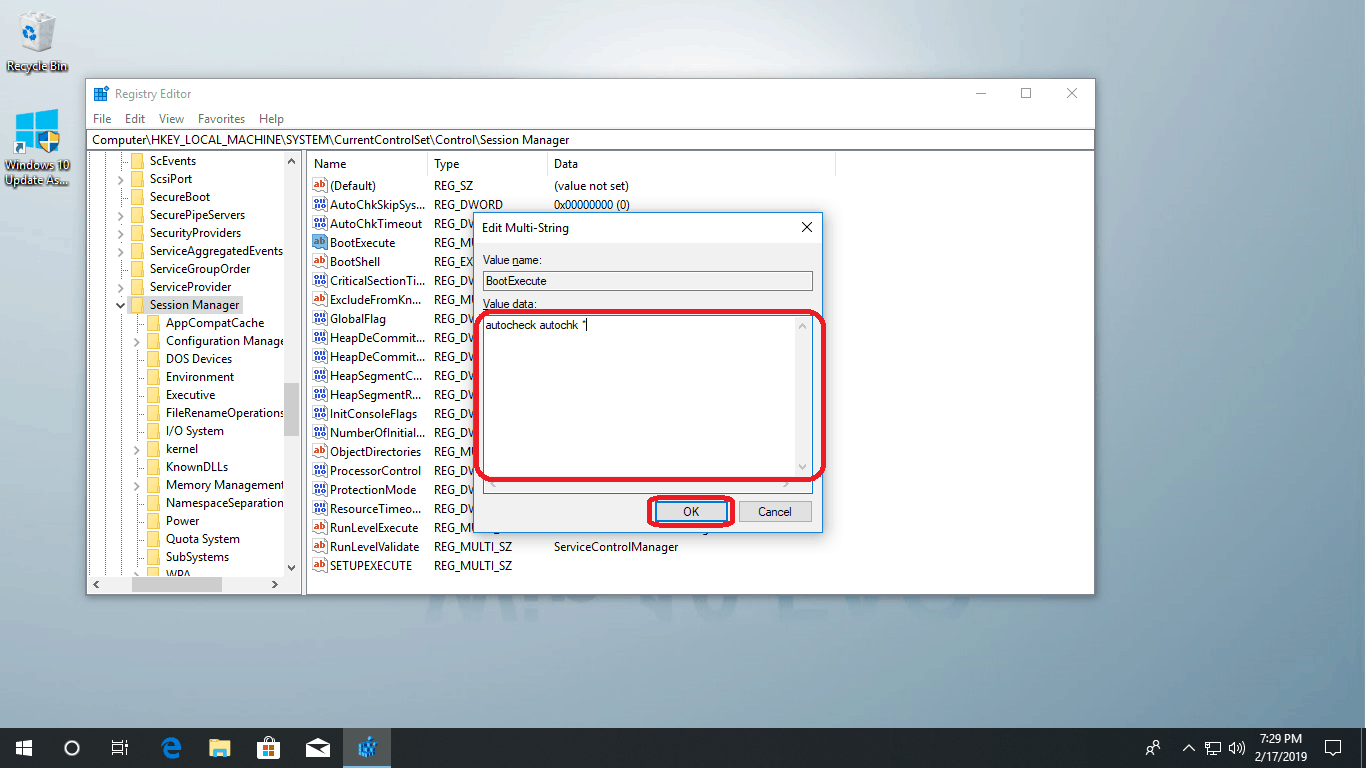The width and height of the screenshot is (1366, 768).
Task: Open the Mail app from the taskbar
Action: click(x=318, y=747)
